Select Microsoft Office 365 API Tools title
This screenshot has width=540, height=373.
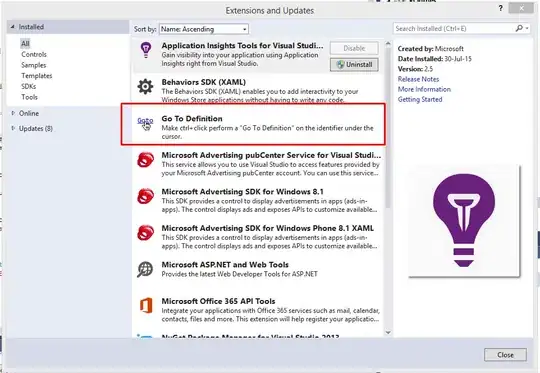tap(218, 301)
